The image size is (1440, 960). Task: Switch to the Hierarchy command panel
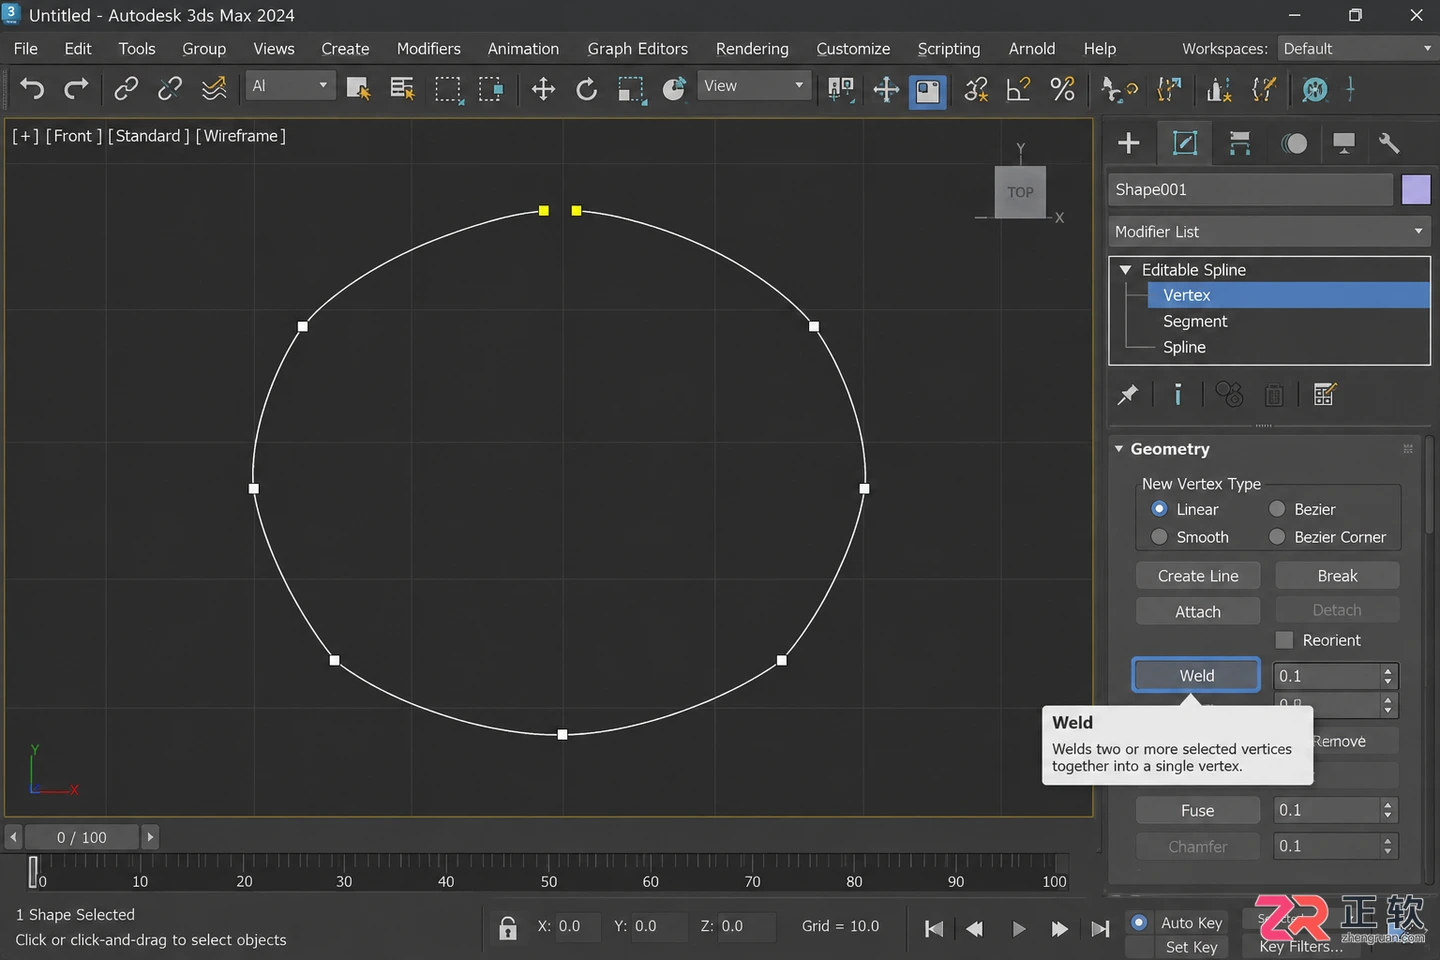click(1240, 143)
